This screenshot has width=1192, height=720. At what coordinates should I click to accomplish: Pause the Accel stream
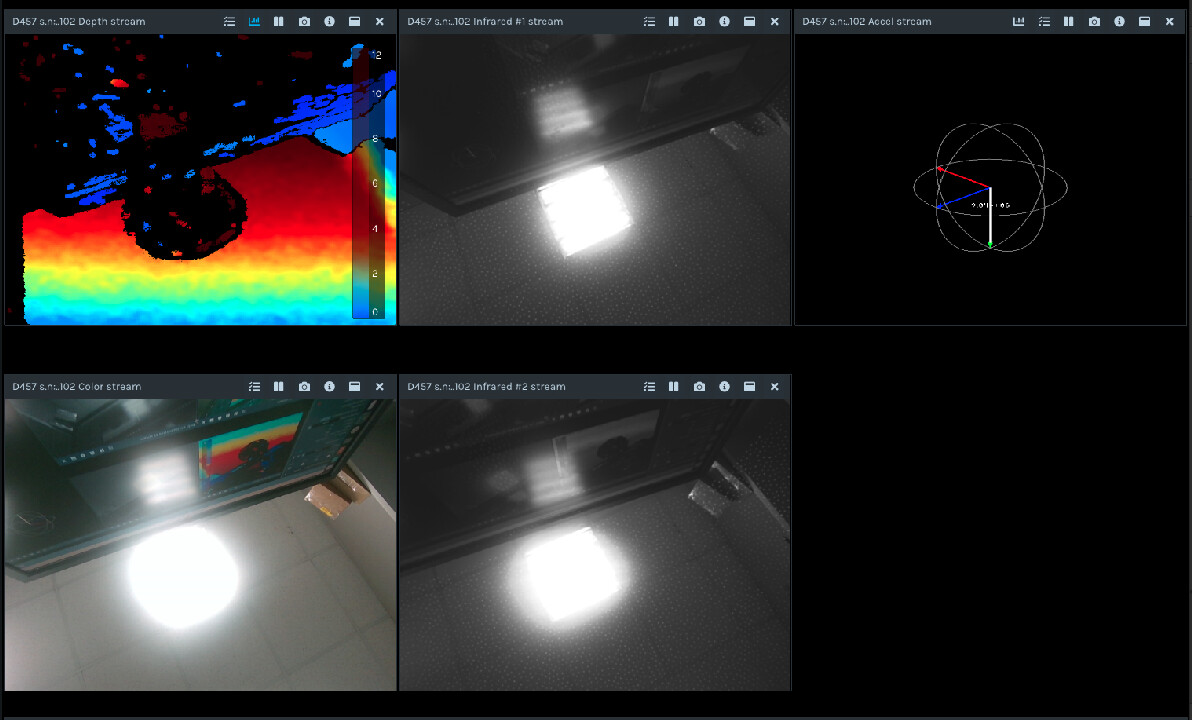pyautogui.click(x=1069, y=21)
